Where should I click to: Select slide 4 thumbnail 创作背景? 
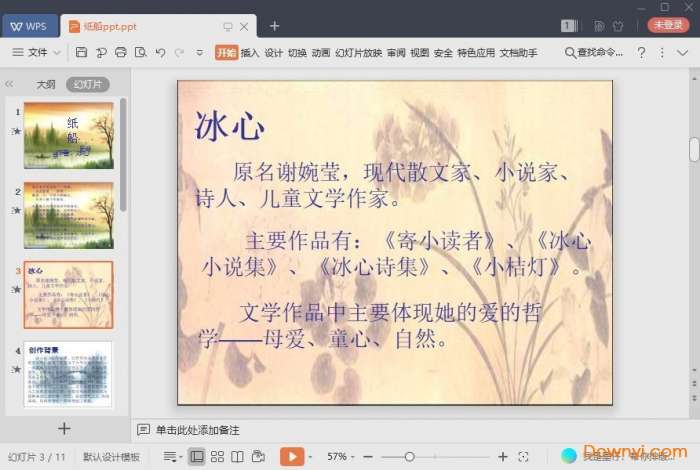(x=68, y=374)
